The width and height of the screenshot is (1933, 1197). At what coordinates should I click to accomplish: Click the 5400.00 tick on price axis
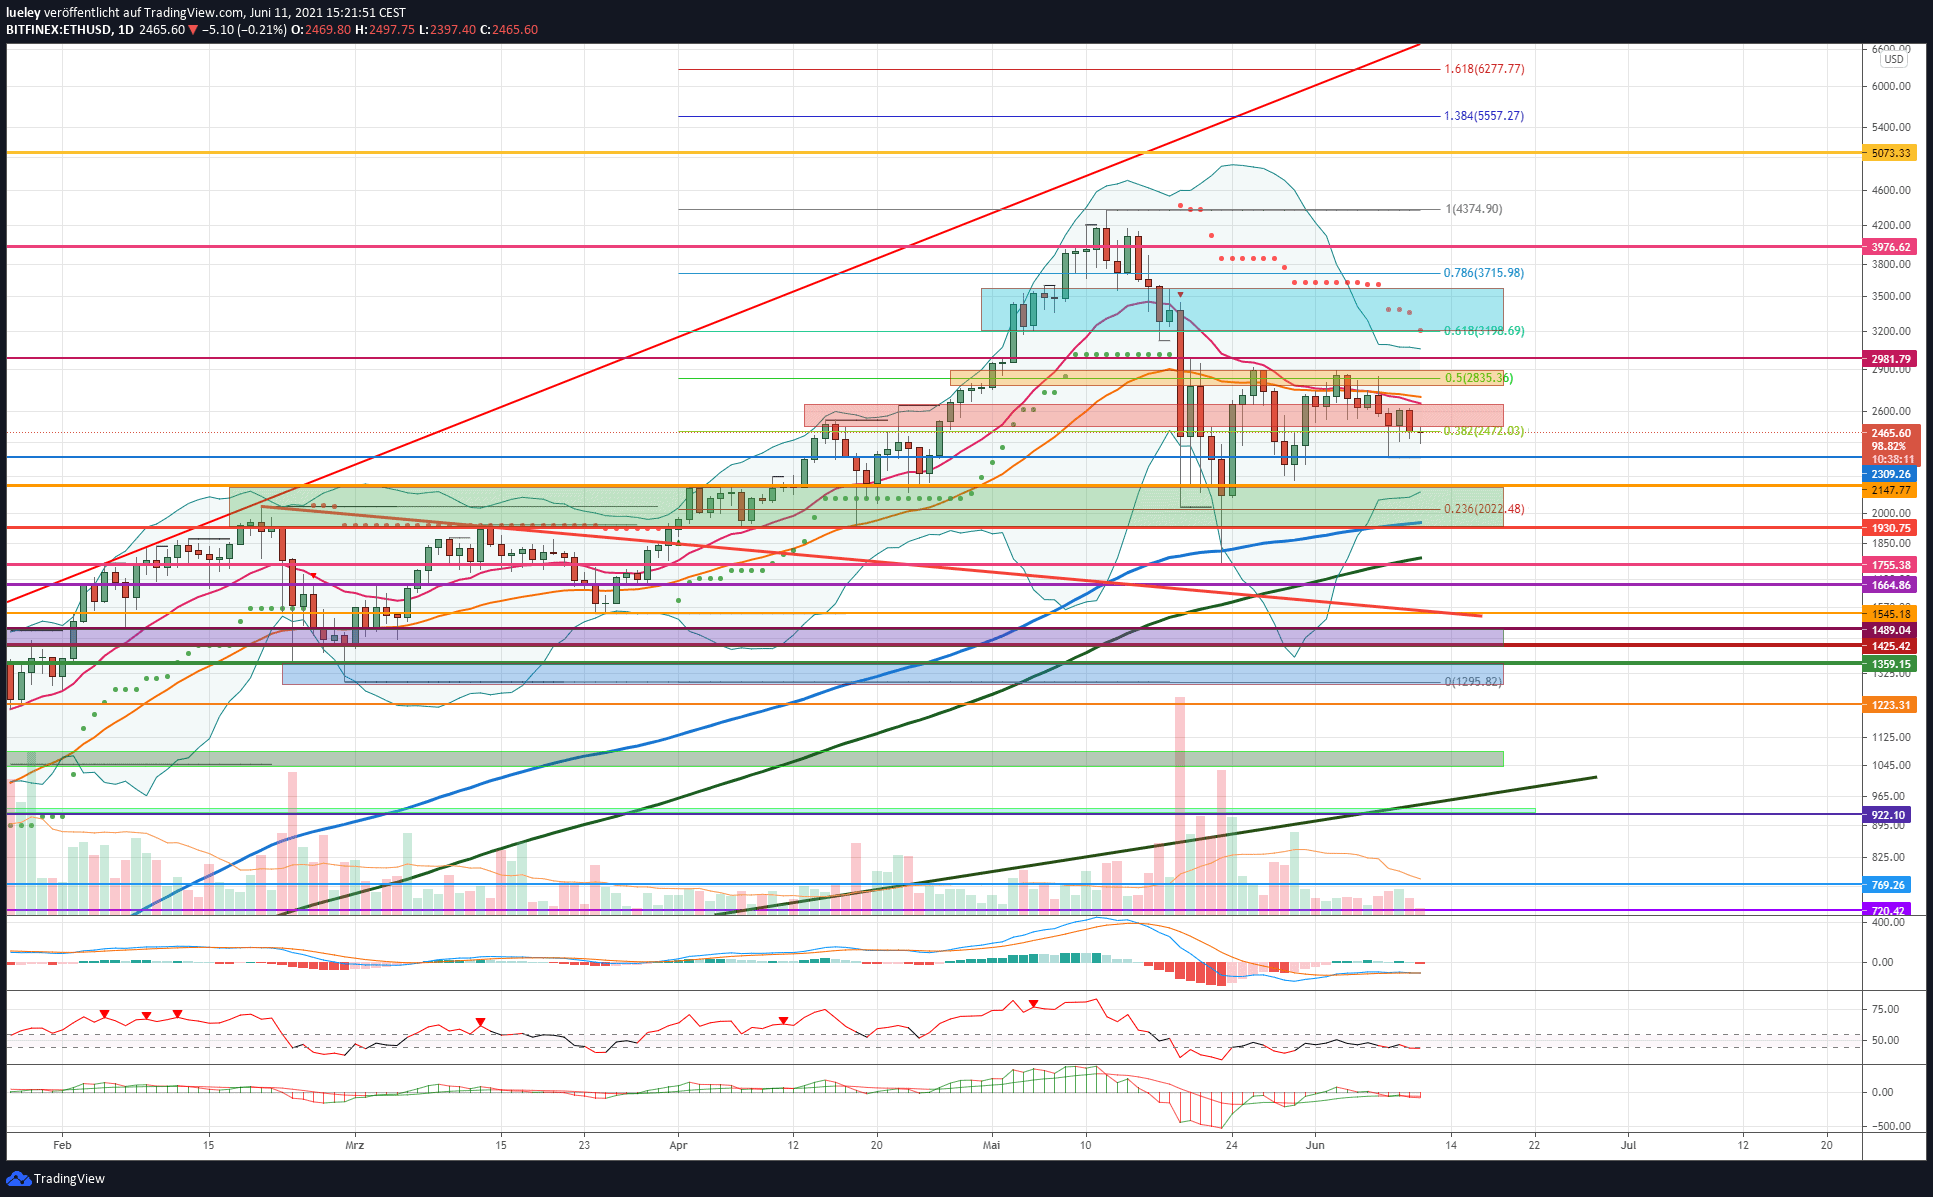[1890, 127]
